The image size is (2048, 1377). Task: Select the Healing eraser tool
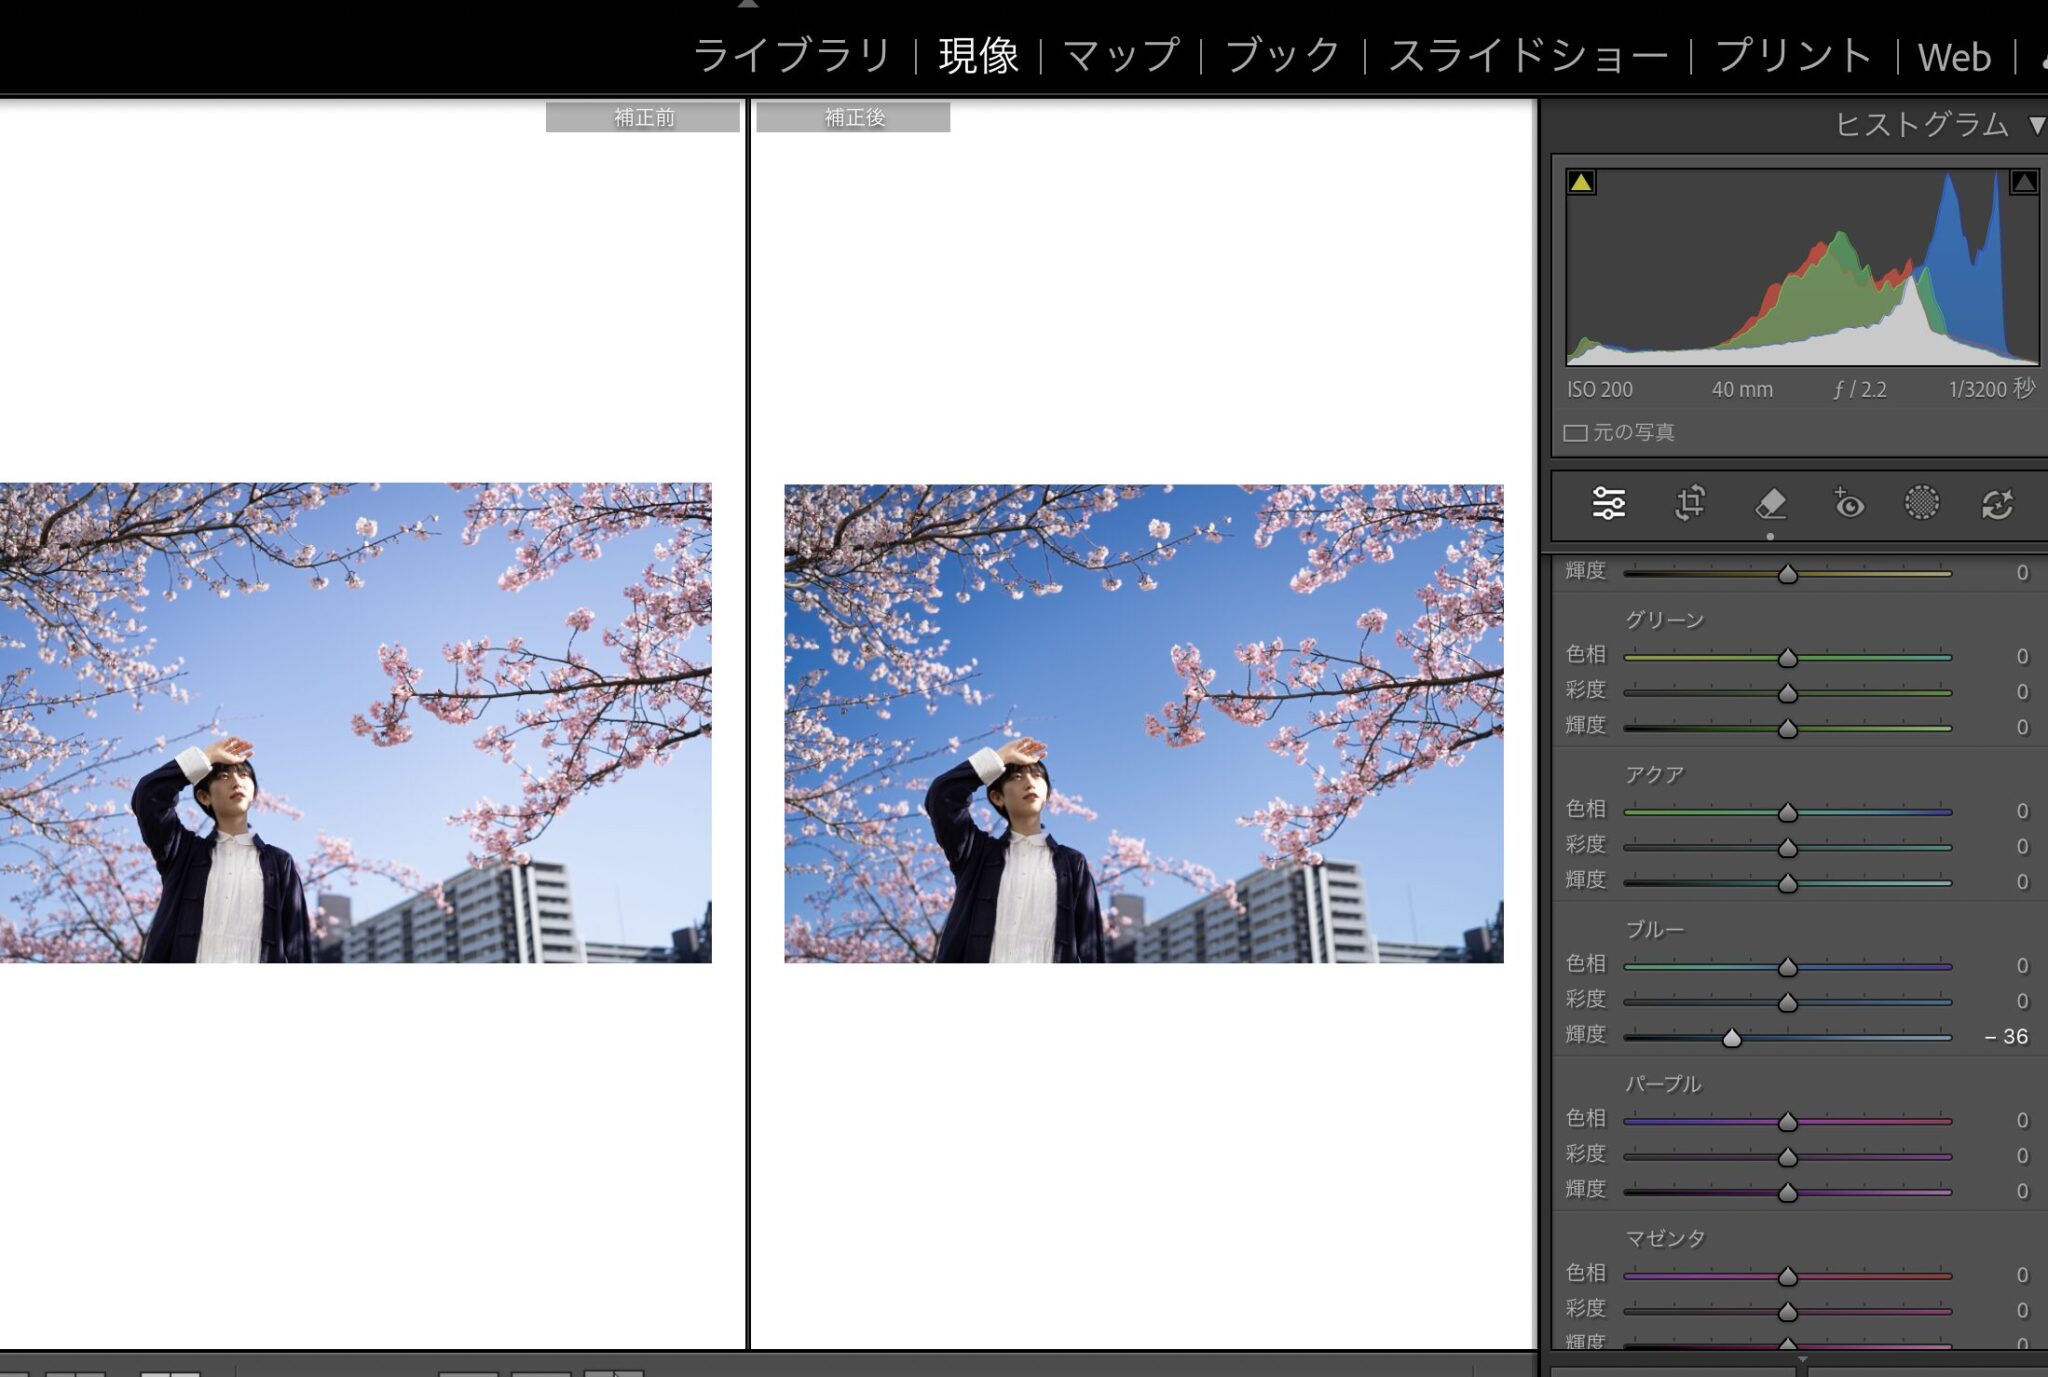(x=1770, y=503)
